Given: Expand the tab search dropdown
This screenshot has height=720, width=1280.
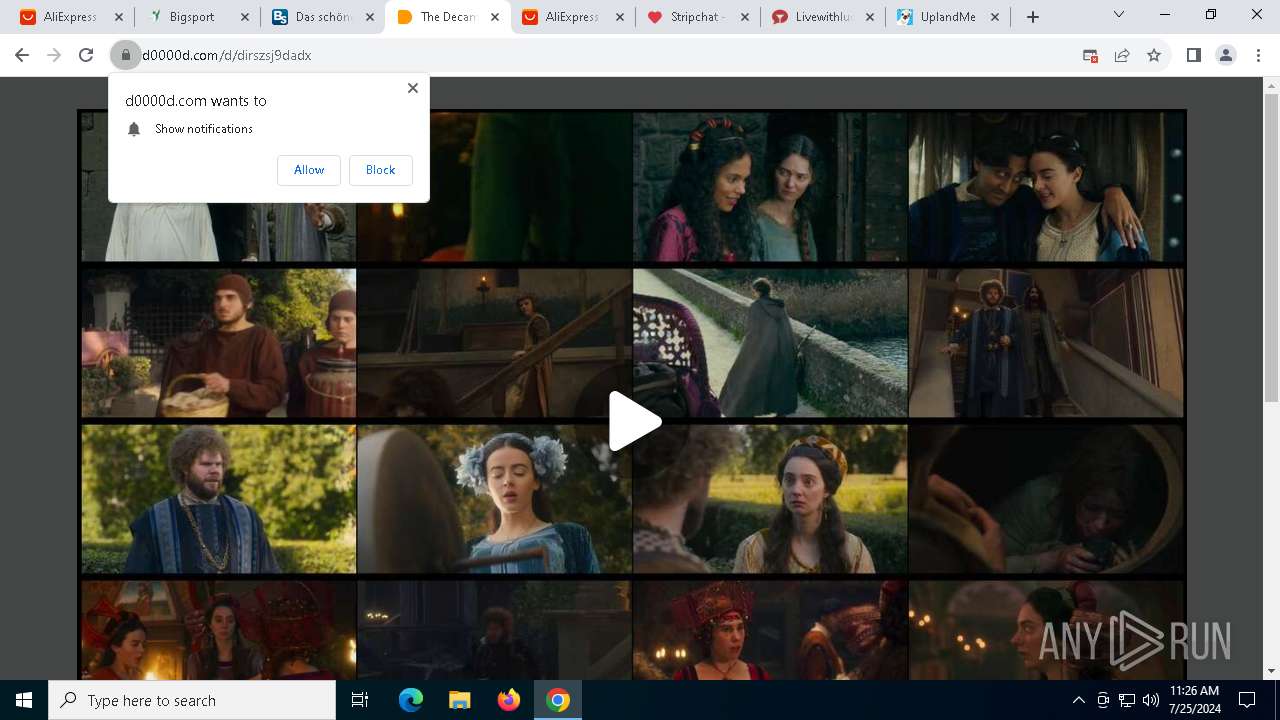Looking at the screenshot, I should click(x=1119, y=15).
